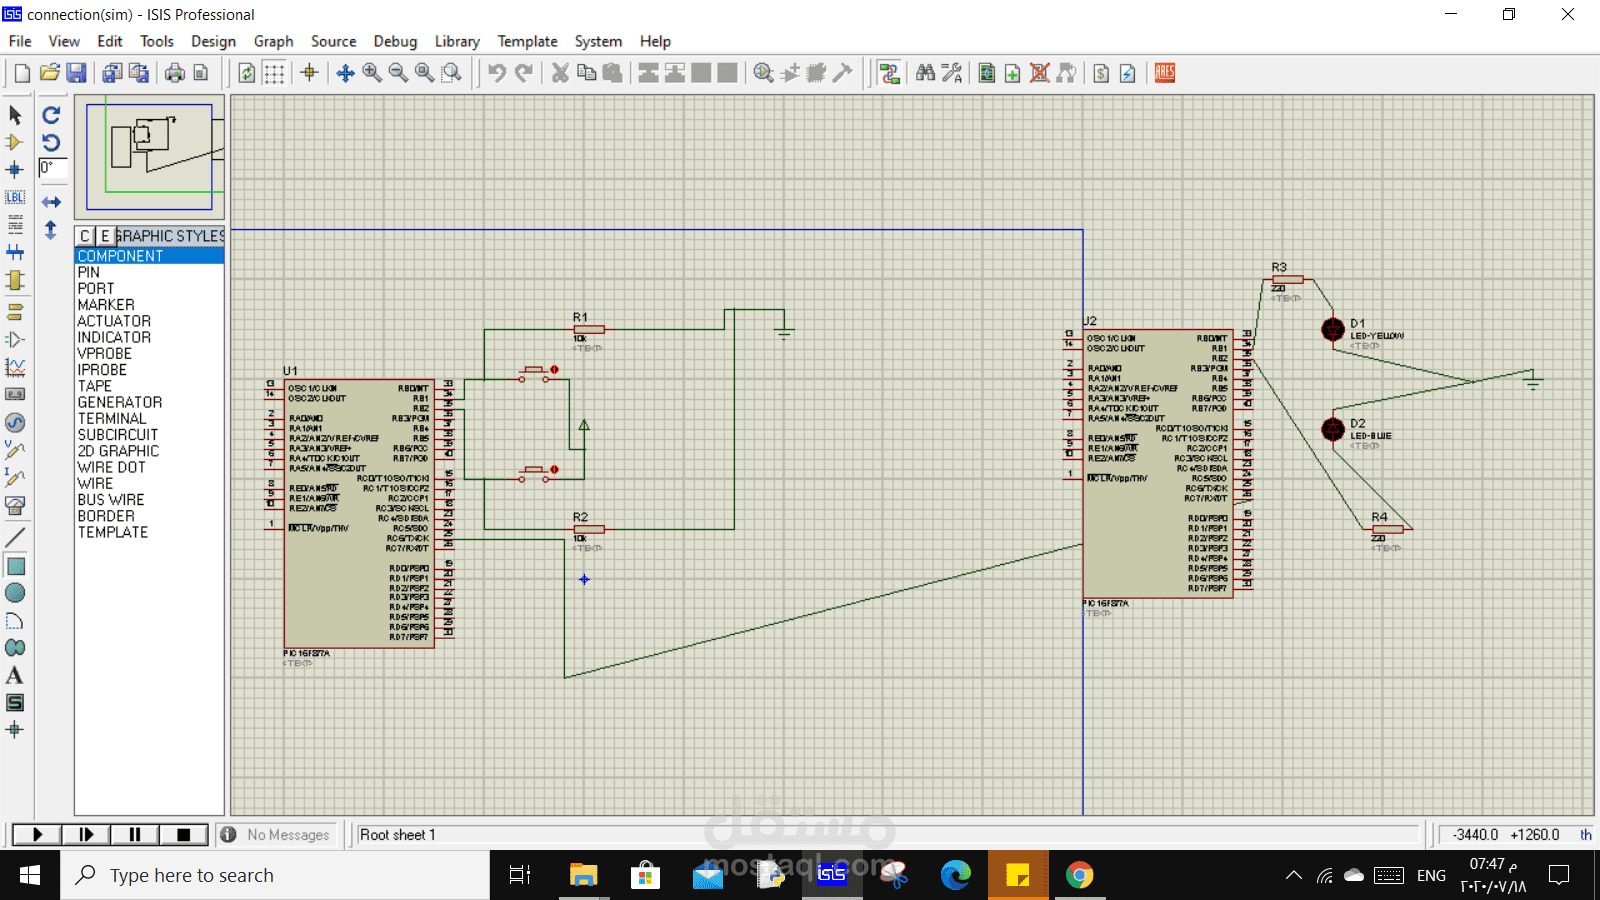Toggle the grid display on the canvas
Image resolution: width=1600 pixels, height=900 pixels.
pyautogui.click(x=274, y=72)
